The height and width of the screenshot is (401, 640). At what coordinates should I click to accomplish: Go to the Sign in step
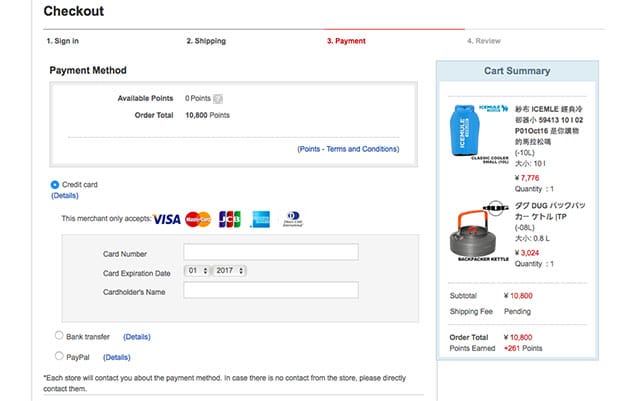(63, 41)
